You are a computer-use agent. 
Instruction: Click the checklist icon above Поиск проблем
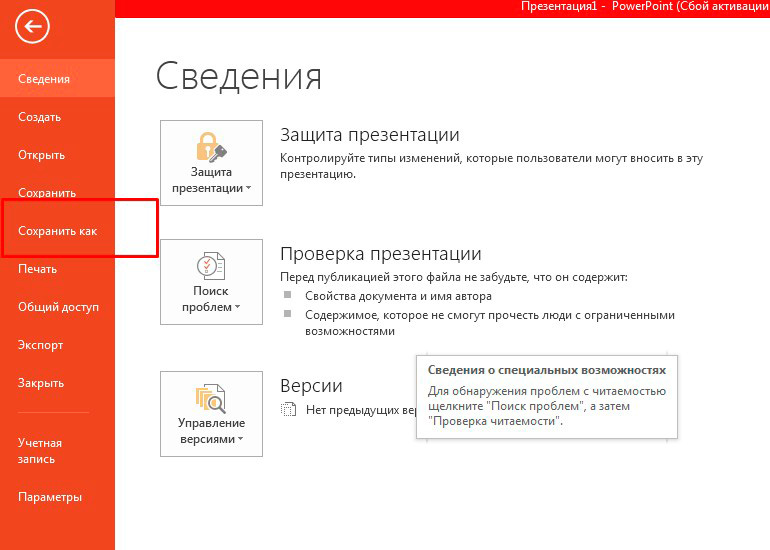click(x=211, y=265)
